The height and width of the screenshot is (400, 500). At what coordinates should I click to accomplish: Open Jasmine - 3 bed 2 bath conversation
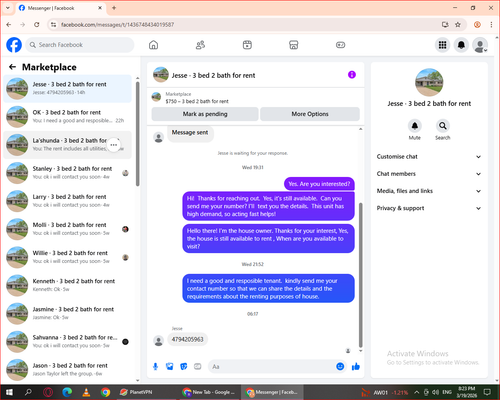click(x=68, y=313)
